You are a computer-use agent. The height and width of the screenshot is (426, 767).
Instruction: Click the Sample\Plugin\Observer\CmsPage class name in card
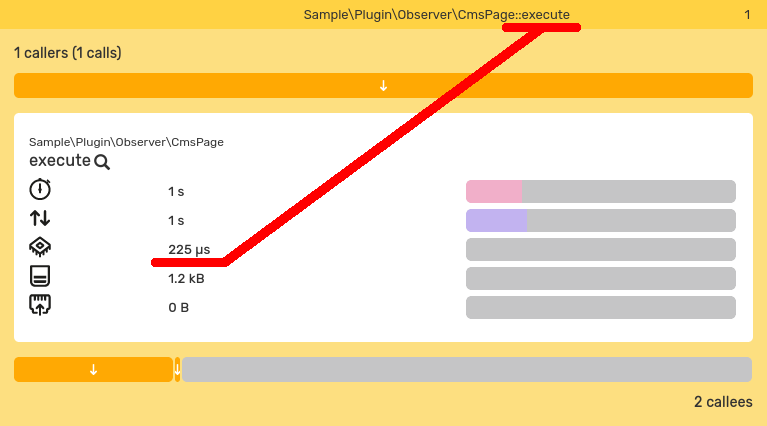(126, 142)
